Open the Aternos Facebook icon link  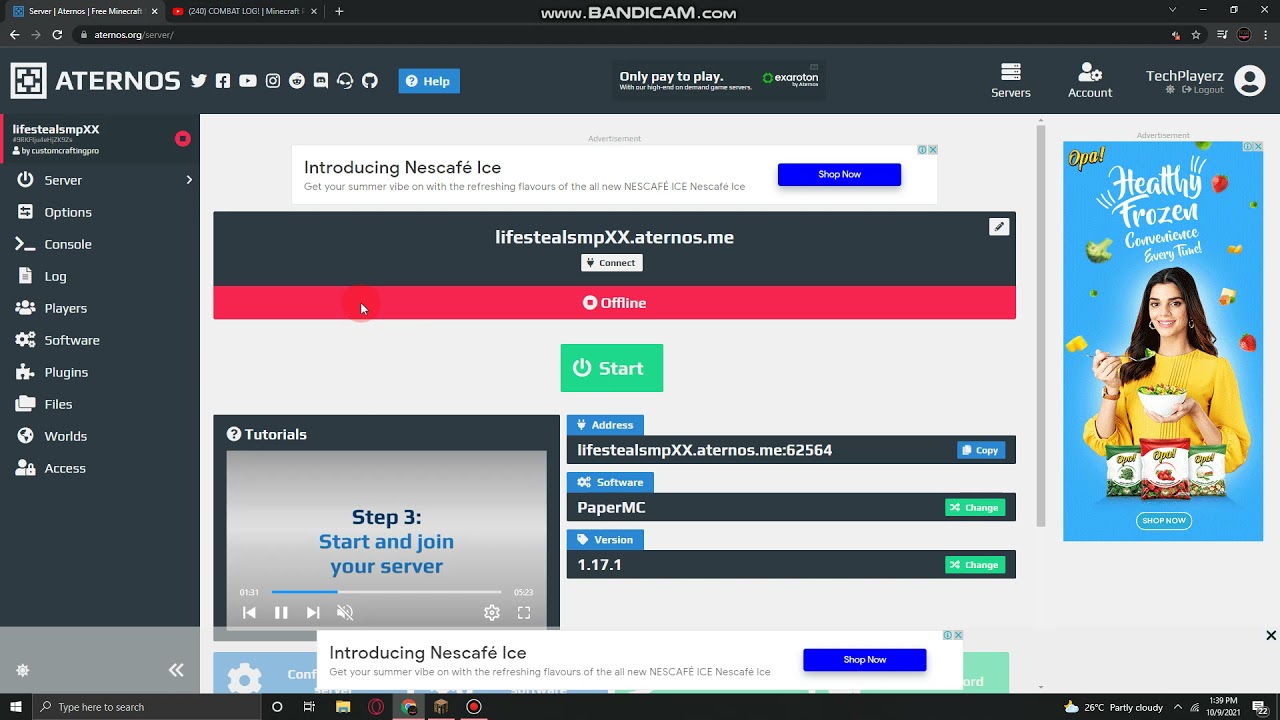click(223, 81)
